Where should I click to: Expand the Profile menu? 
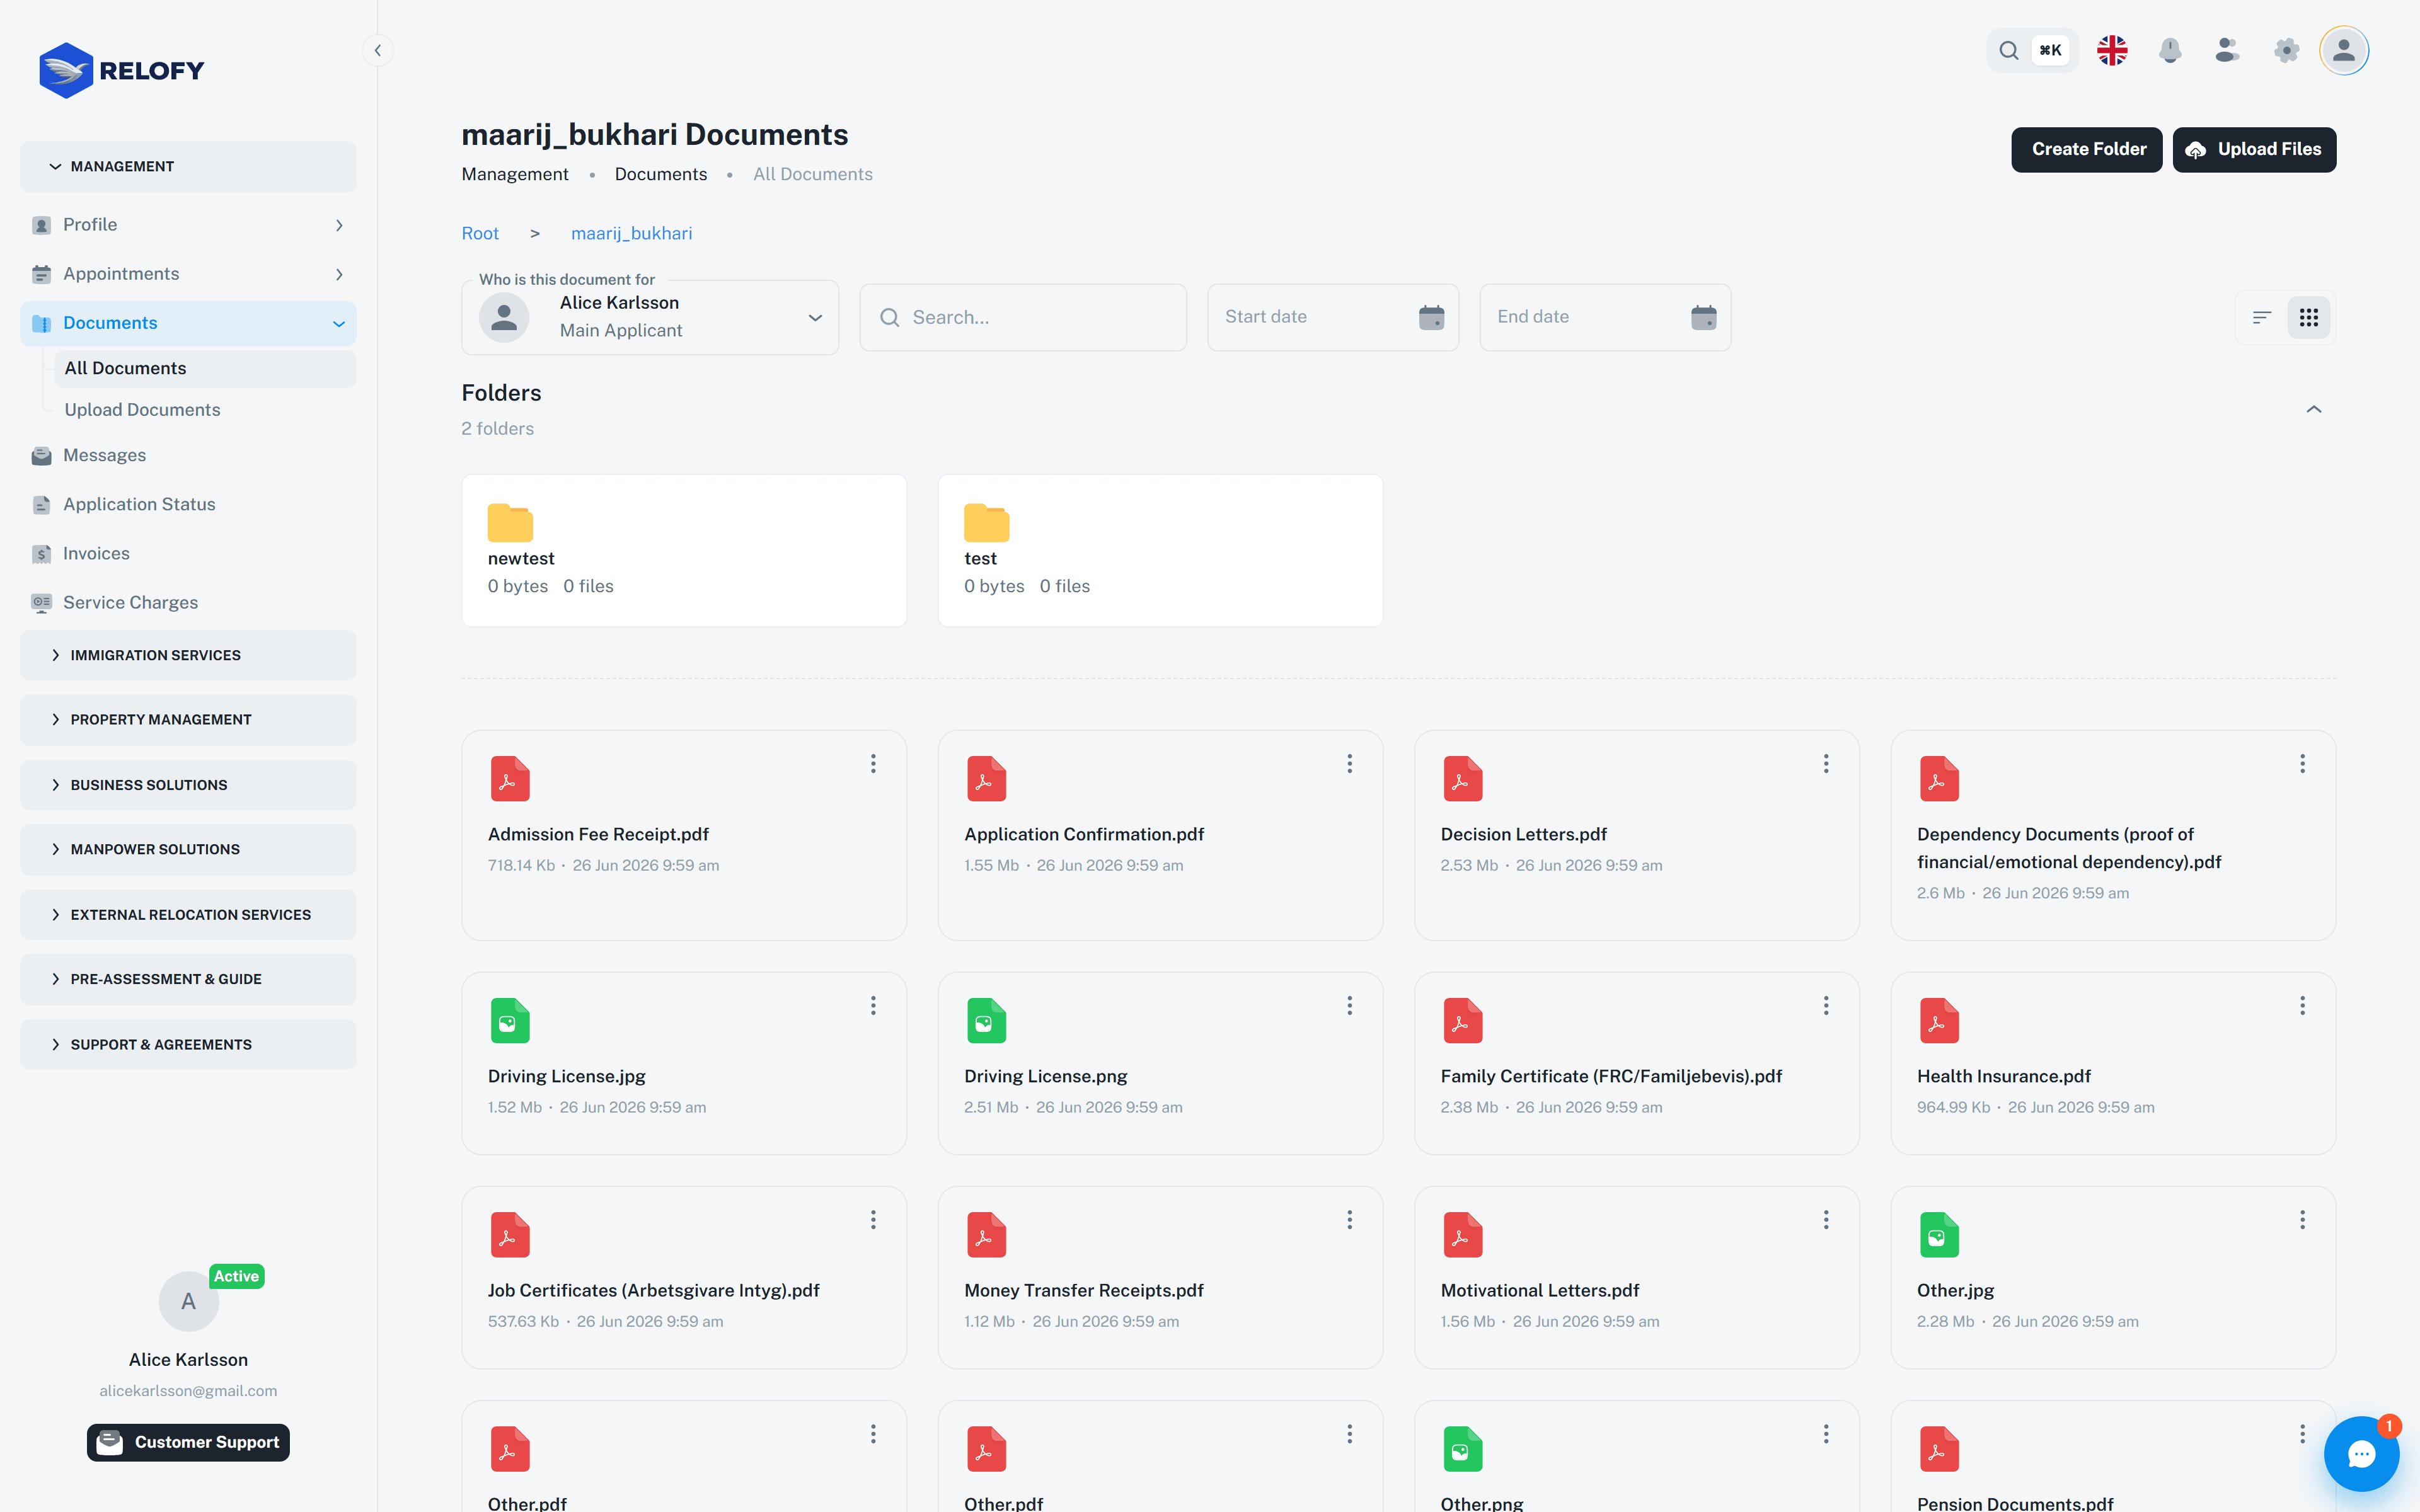click(x=188, y=225)
